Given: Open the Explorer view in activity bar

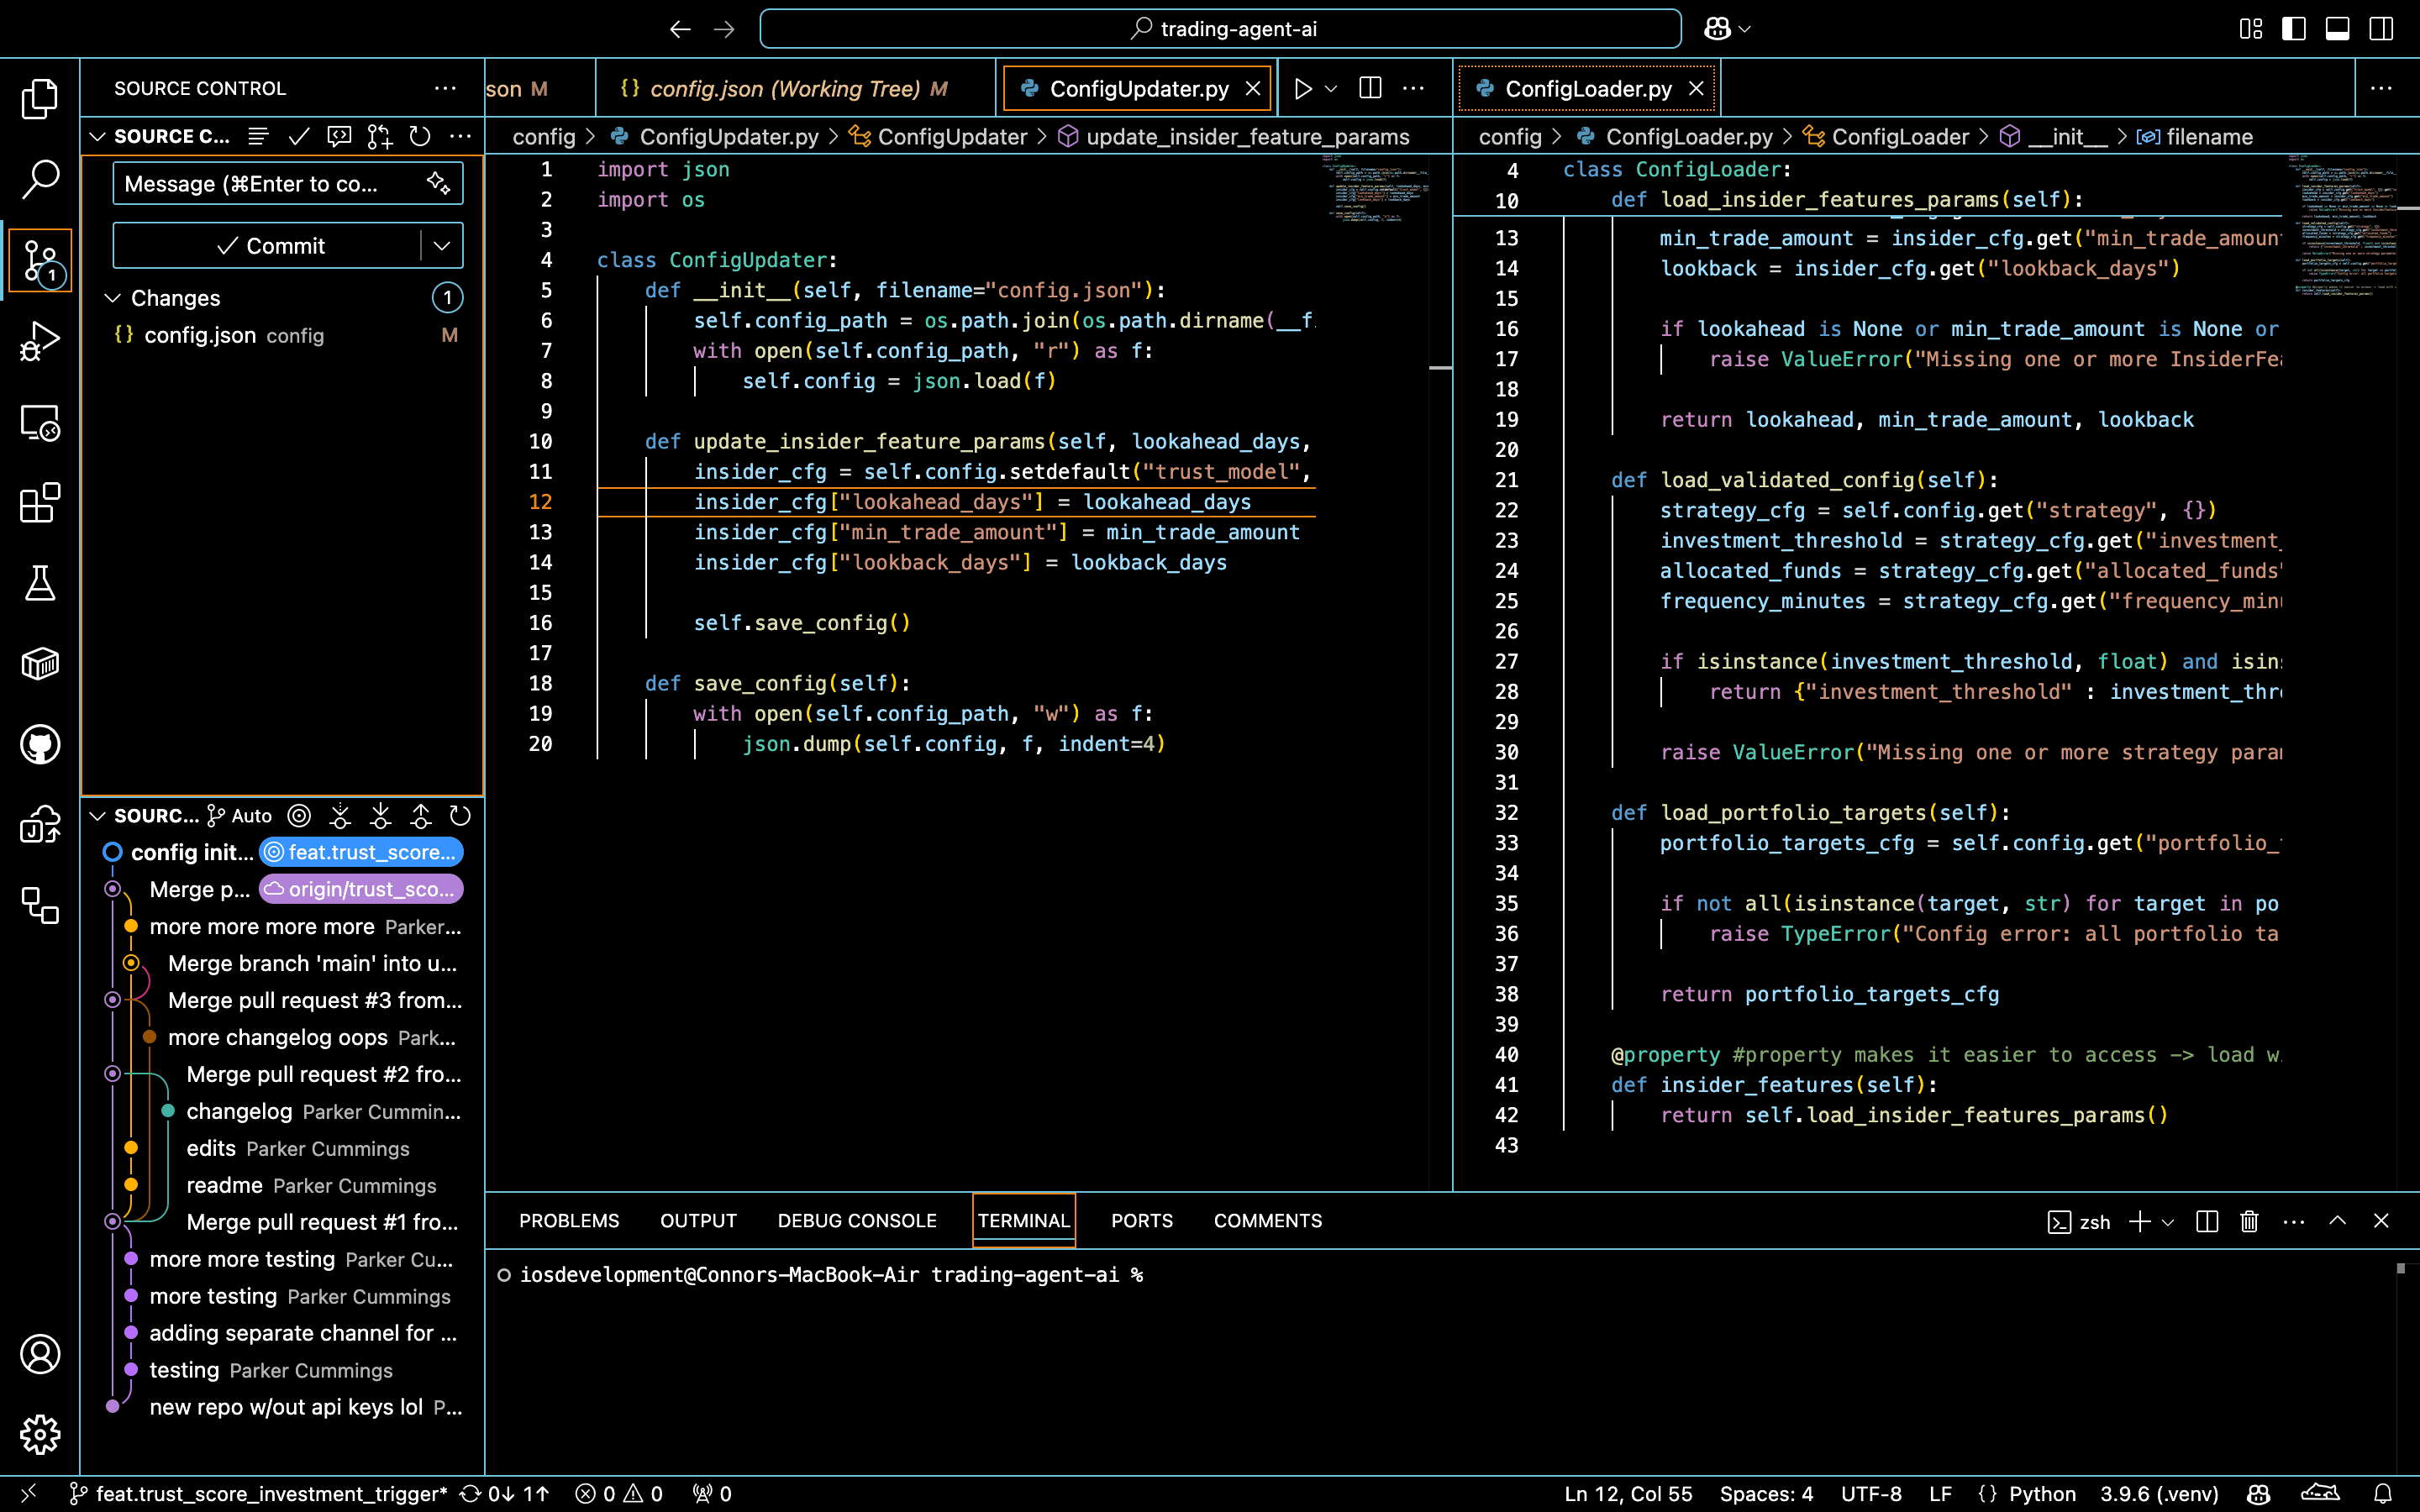Looking at the screenshot, I should (x=40, y=98).
